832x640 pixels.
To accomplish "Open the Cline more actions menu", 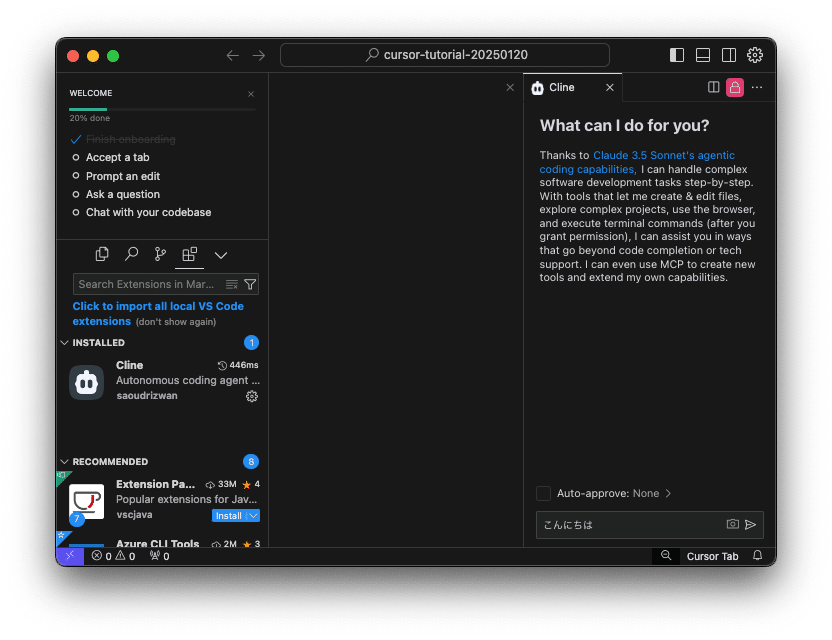I will pos(757,87).
